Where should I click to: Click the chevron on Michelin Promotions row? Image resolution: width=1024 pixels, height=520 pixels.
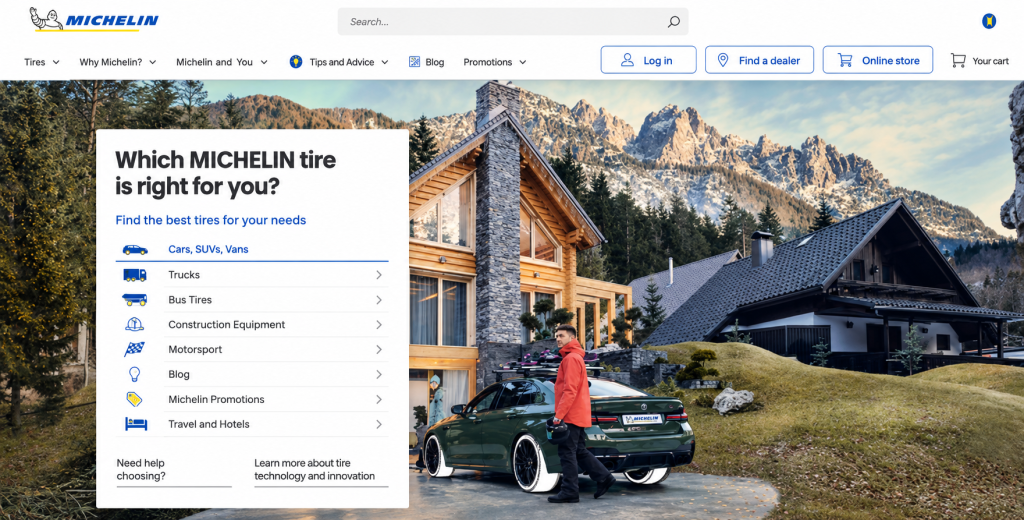[x=379, y=399]
